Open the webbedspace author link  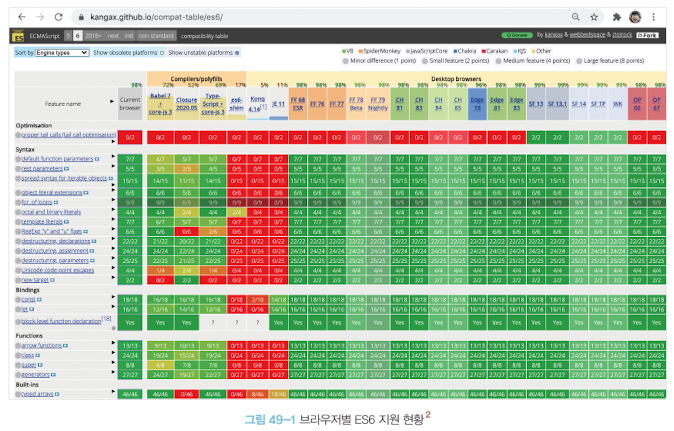[587, 35]
